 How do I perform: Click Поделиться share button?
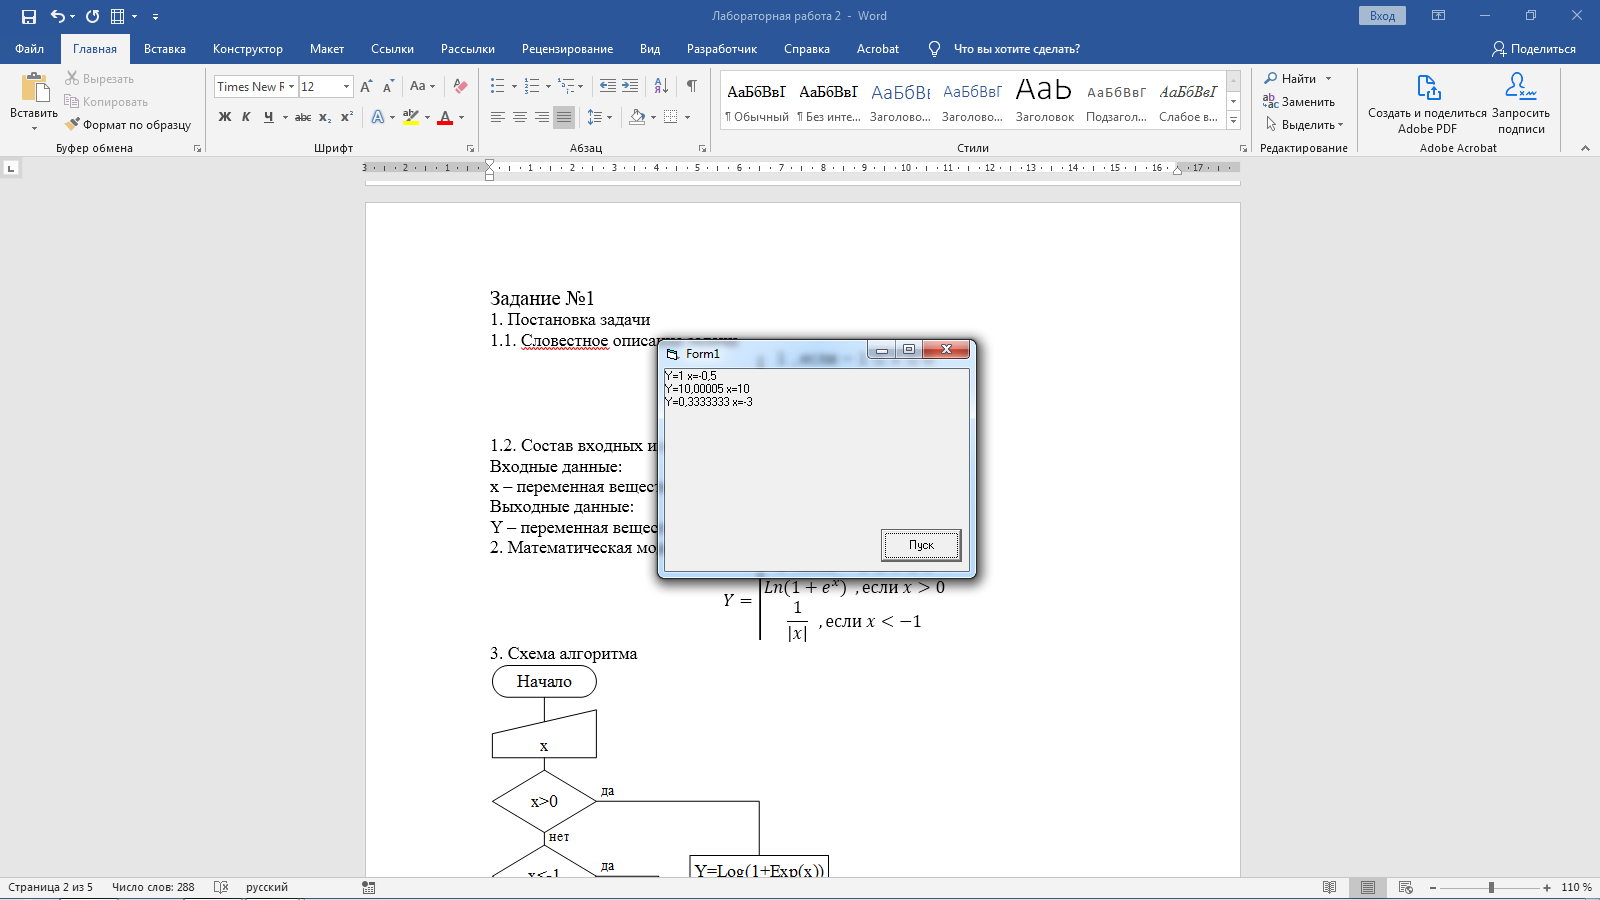point(1534,48)
